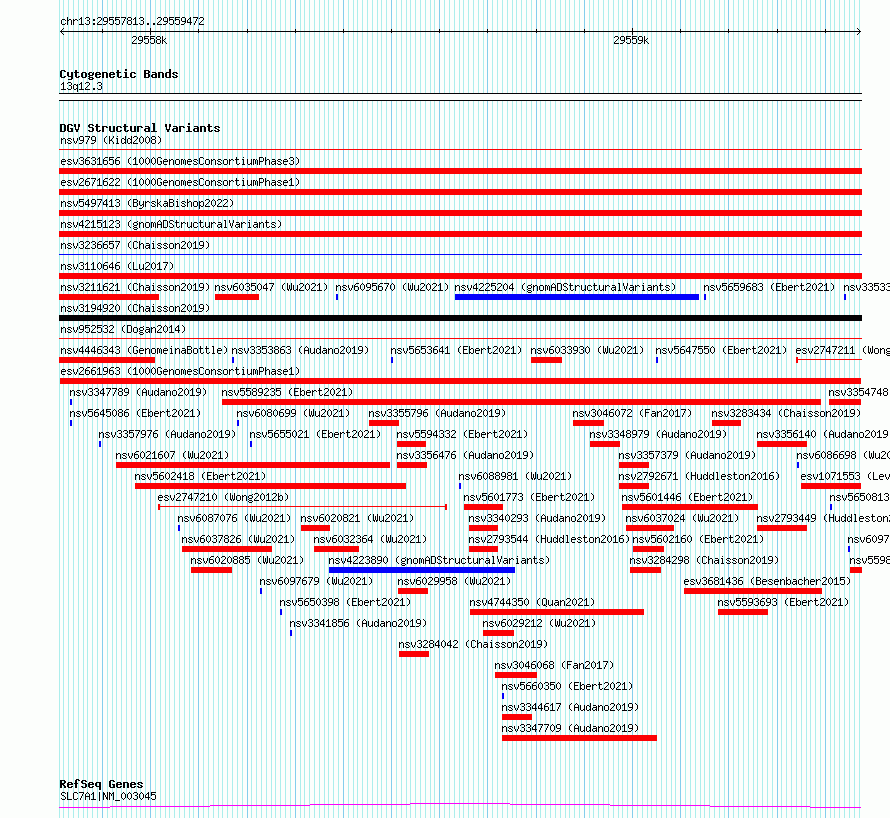The image size is (890, 818).
Task: Click the 13q12.3 cytogenetic band label
Action: point(81,86)
